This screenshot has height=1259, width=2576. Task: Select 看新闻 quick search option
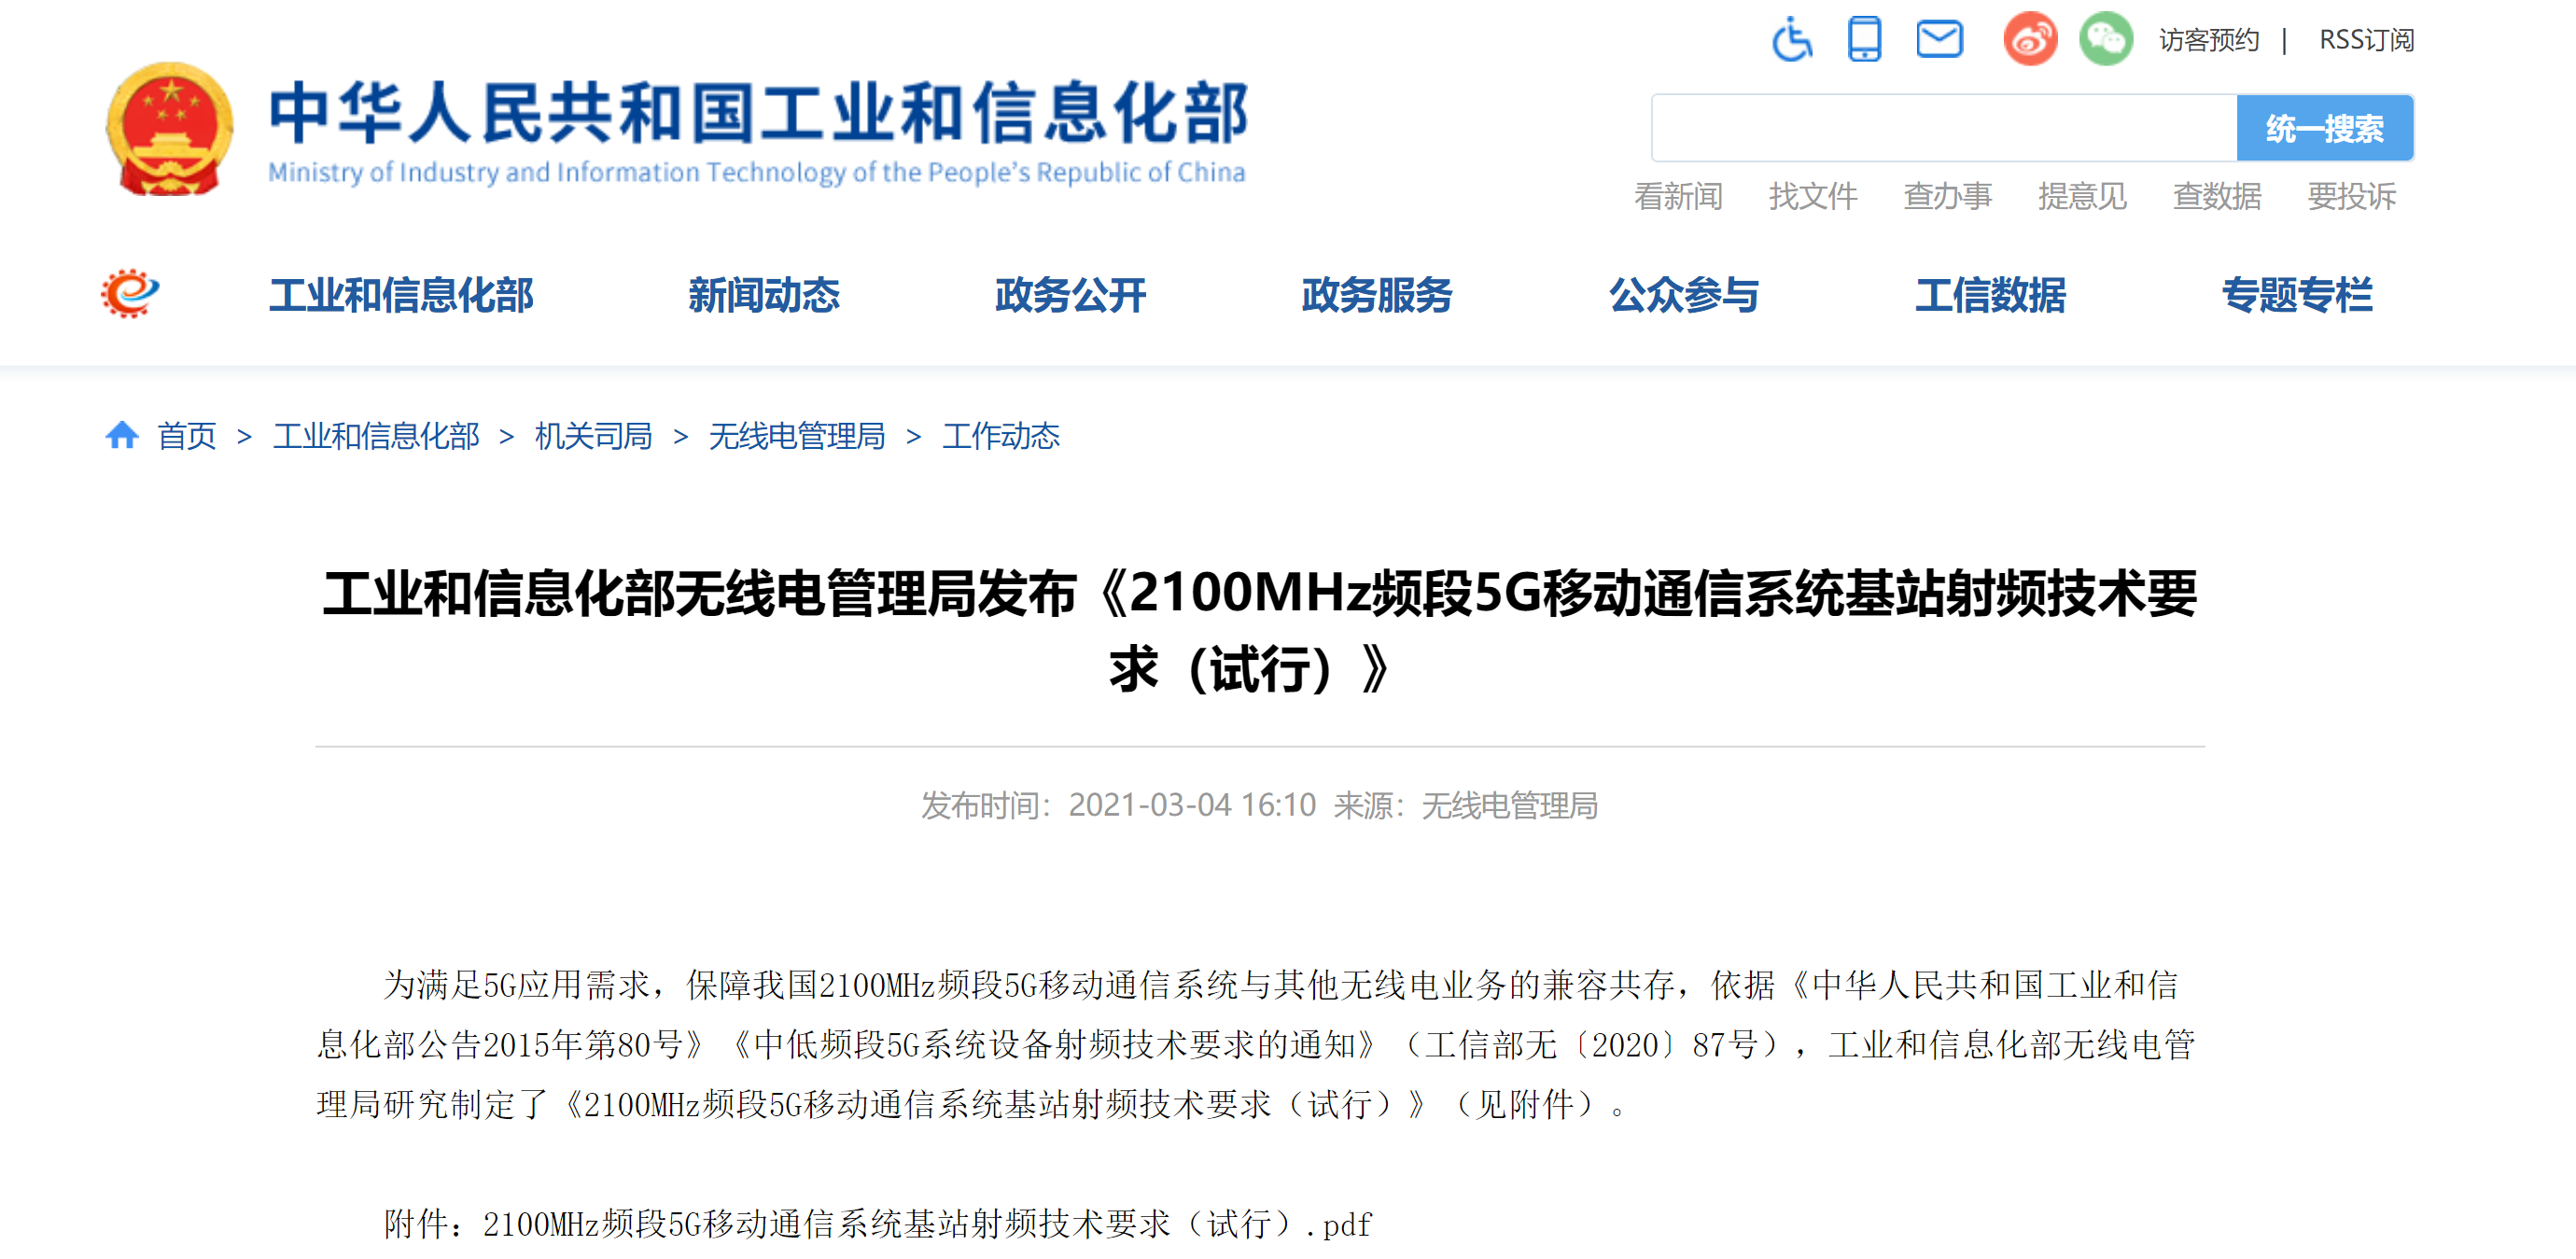click(x=1678, y=196)
